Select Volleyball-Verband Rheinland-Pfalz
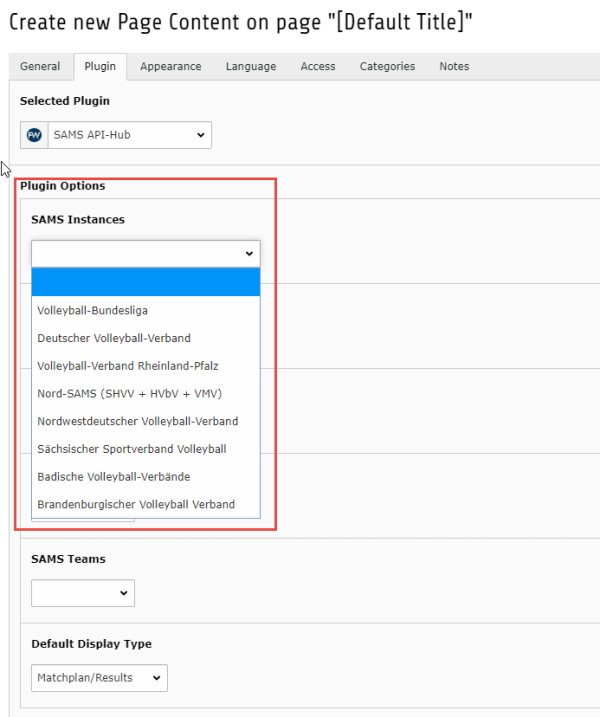This screenshot has width=600, height=717. point(146,366)
